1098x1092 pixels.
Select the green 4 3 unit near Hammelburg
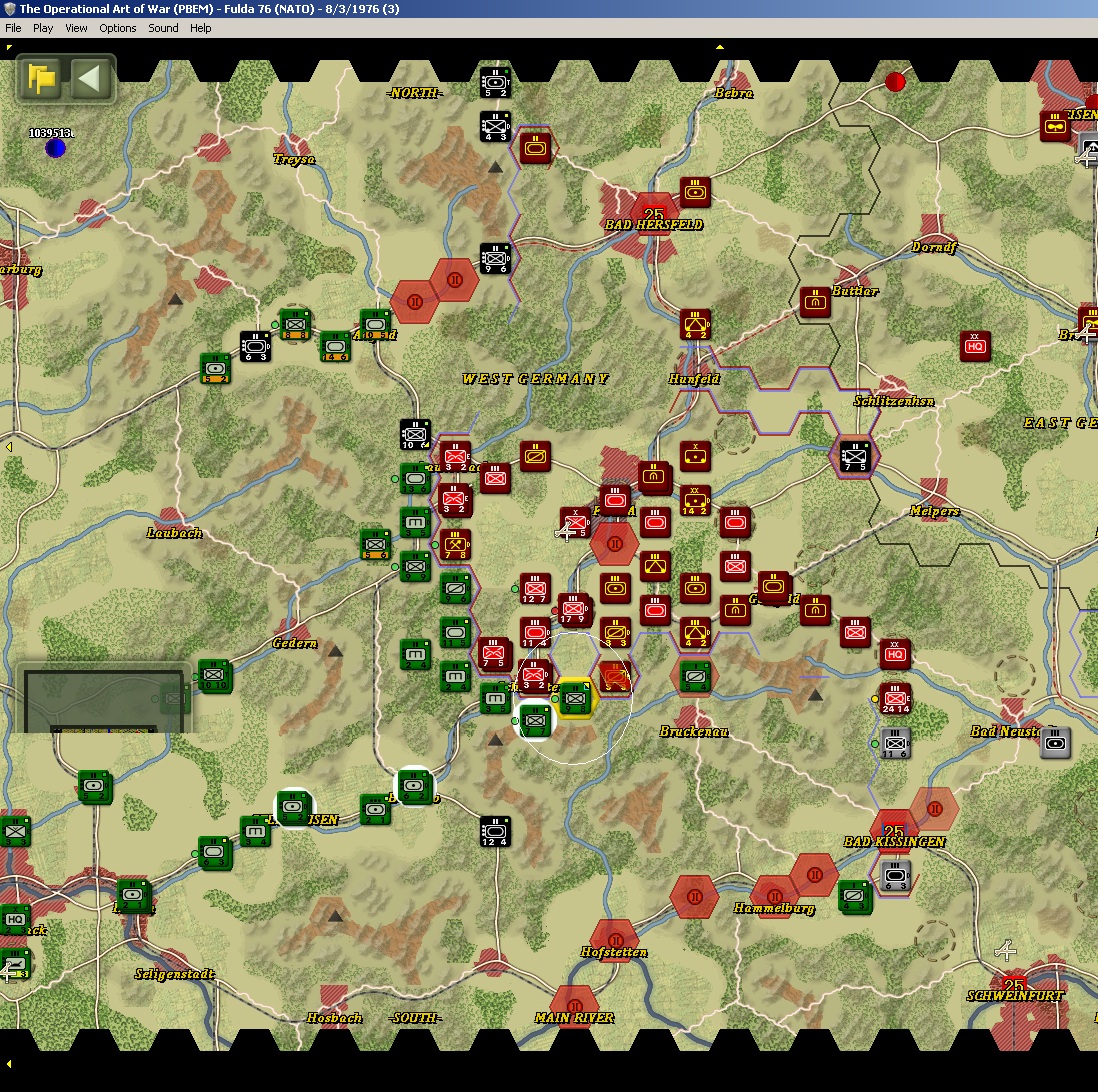pyautogui.click(x=855, y=897)
